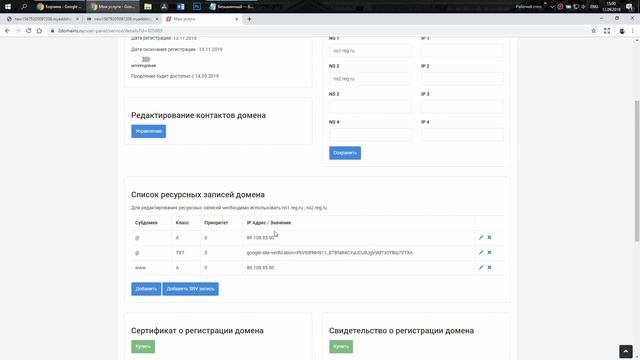Open Photoshop from the taskbar
Image resolution: width=640 pixels, height=360 pixels.
(197, 7)
